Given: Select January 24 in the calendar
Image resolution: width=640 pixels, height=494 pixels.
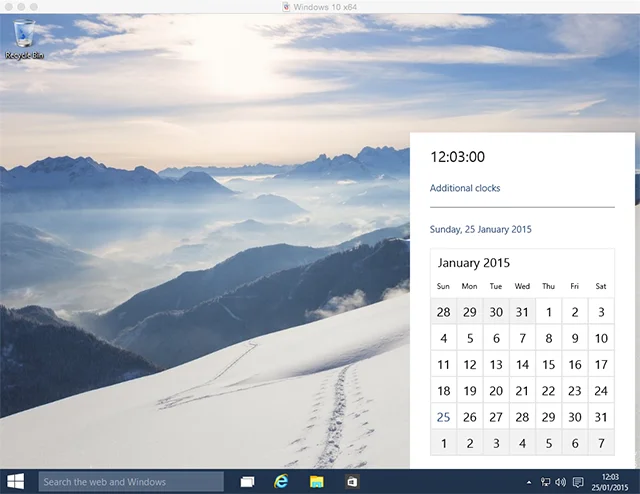Looking at the screenshot, I should [601, 391].
